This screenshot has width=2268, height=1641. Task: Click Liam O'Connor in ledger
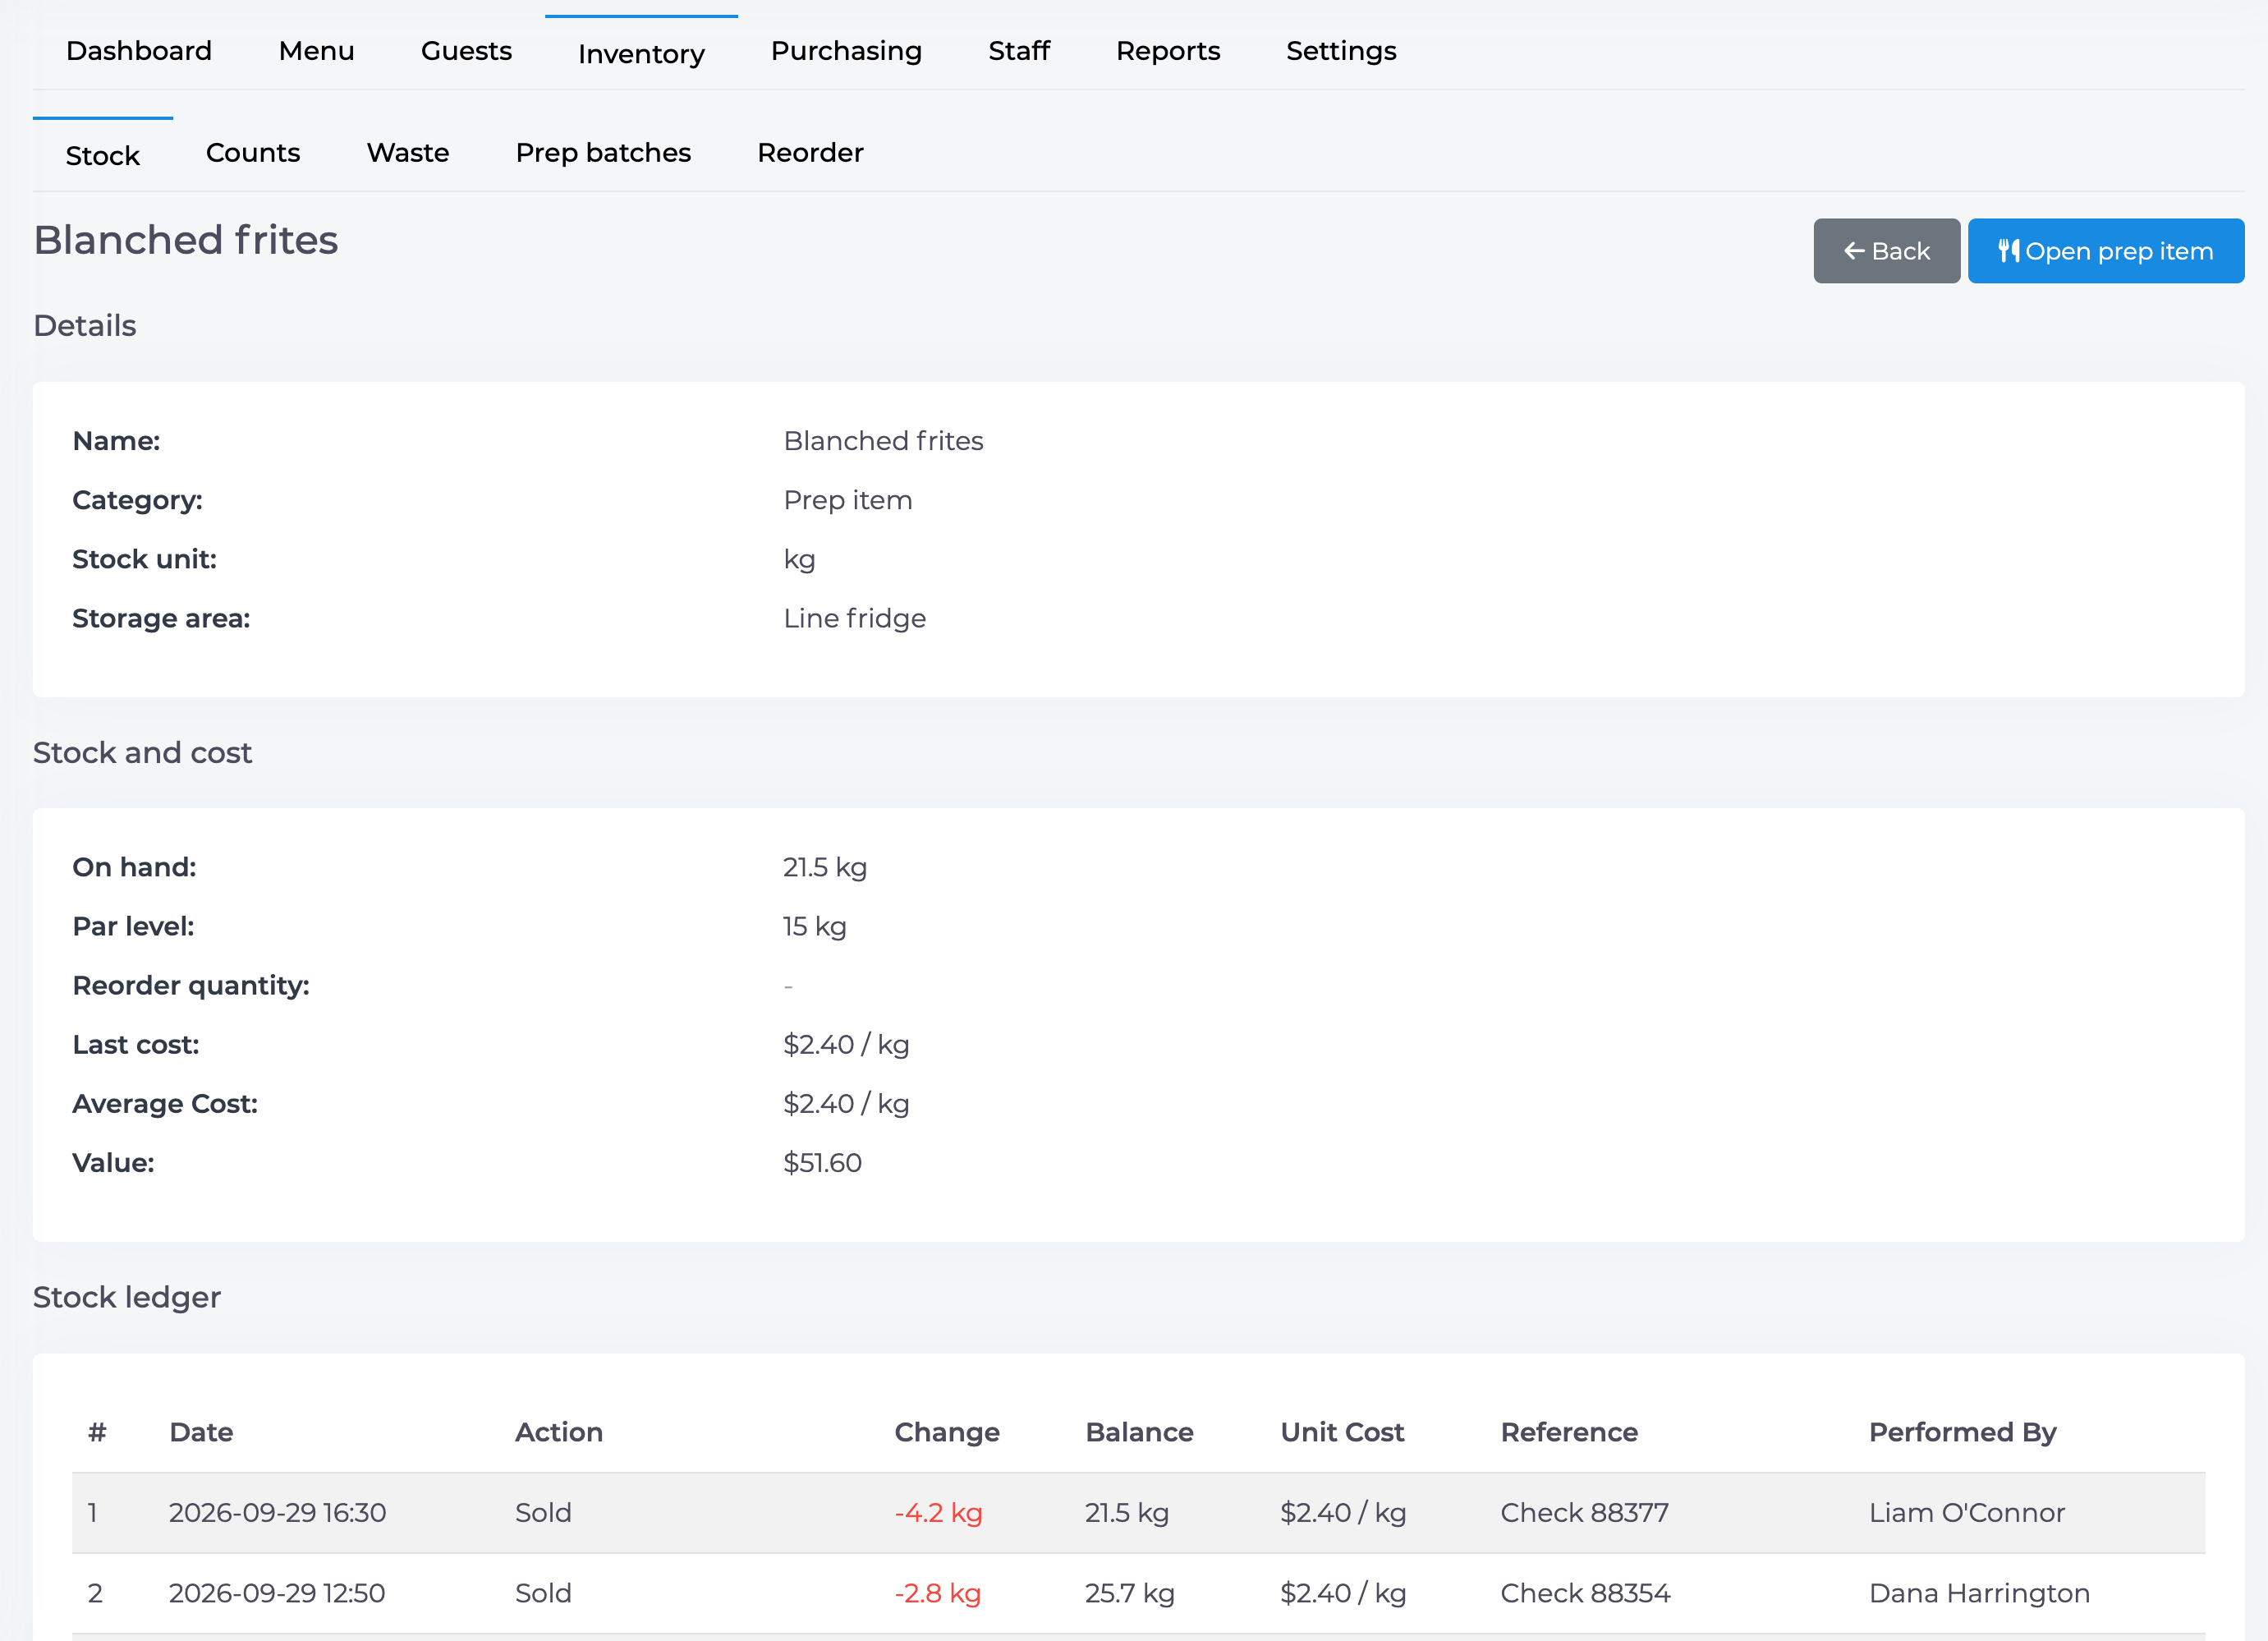1967,1513
